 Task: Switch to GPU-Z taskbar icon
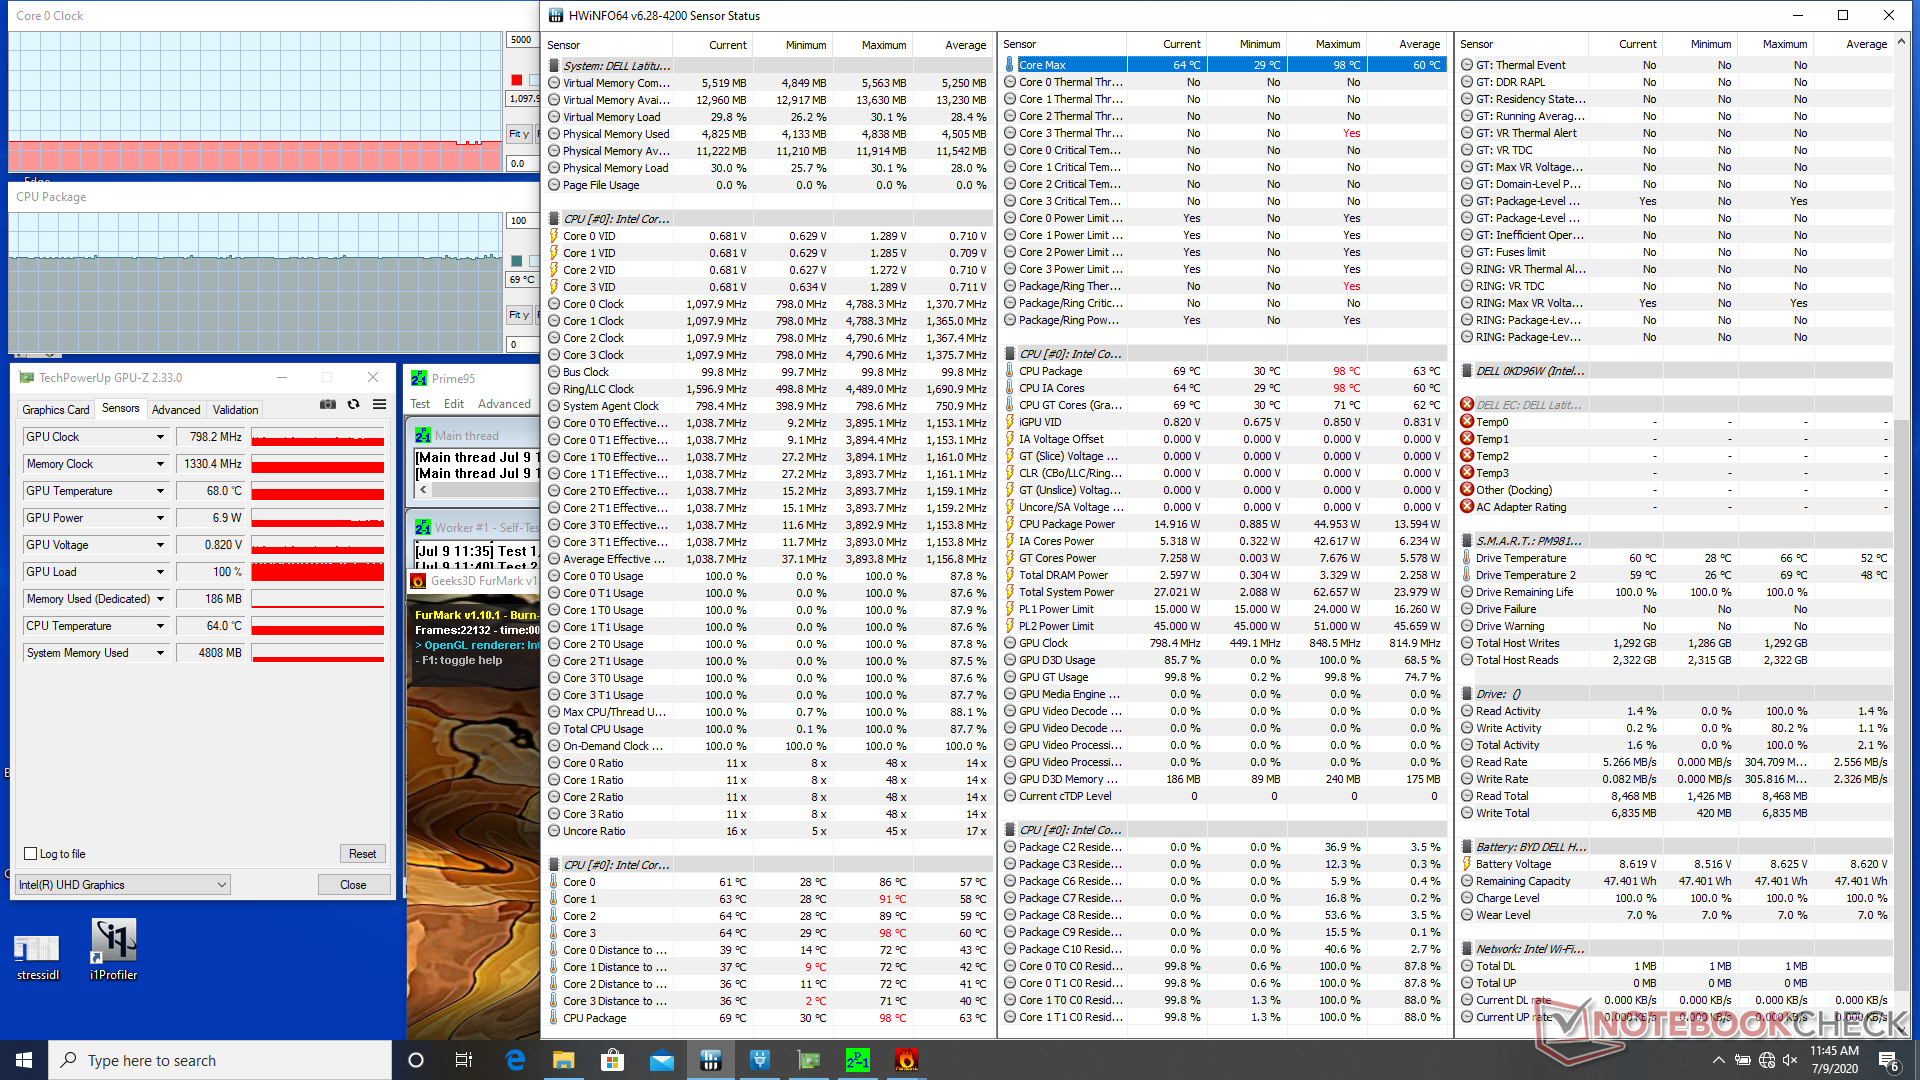(x=808, y=1060)
